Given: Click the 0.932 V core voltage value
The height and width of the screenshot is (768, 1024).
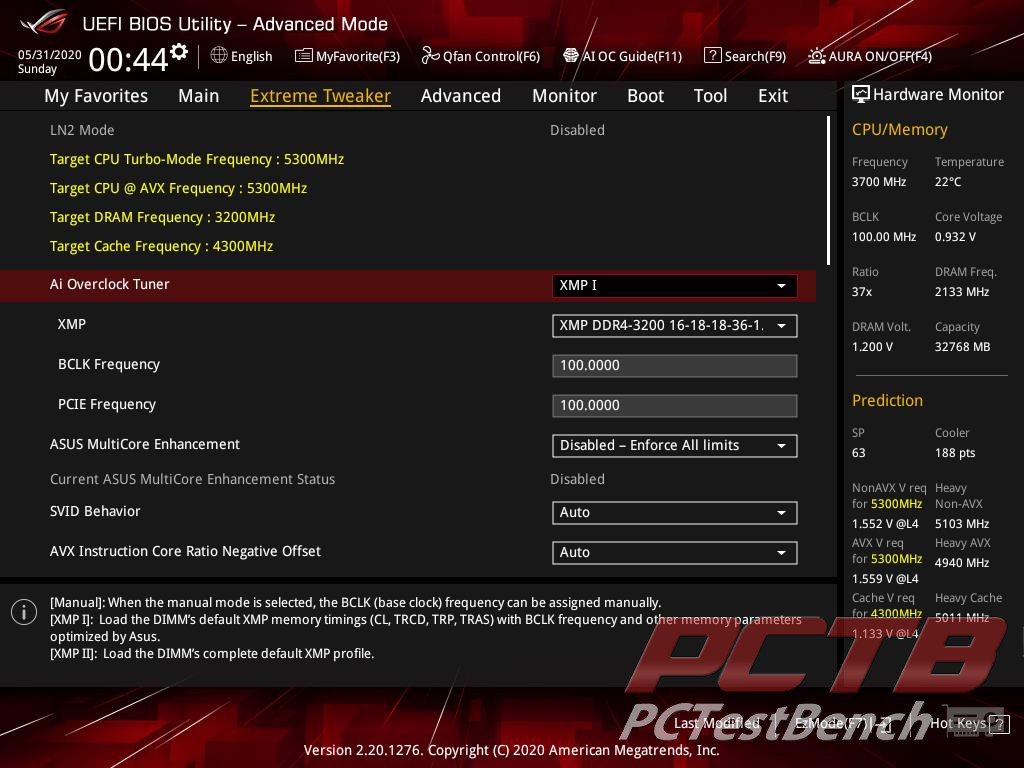Looking at the screenshot, I should pyautogui.click(x=955, y=236).
